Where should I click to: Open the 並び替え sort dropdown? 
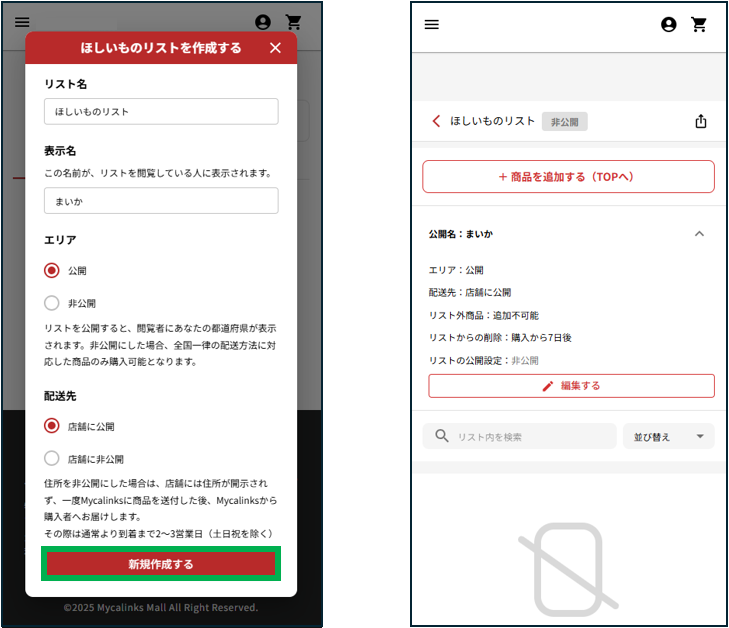point(668,437)
